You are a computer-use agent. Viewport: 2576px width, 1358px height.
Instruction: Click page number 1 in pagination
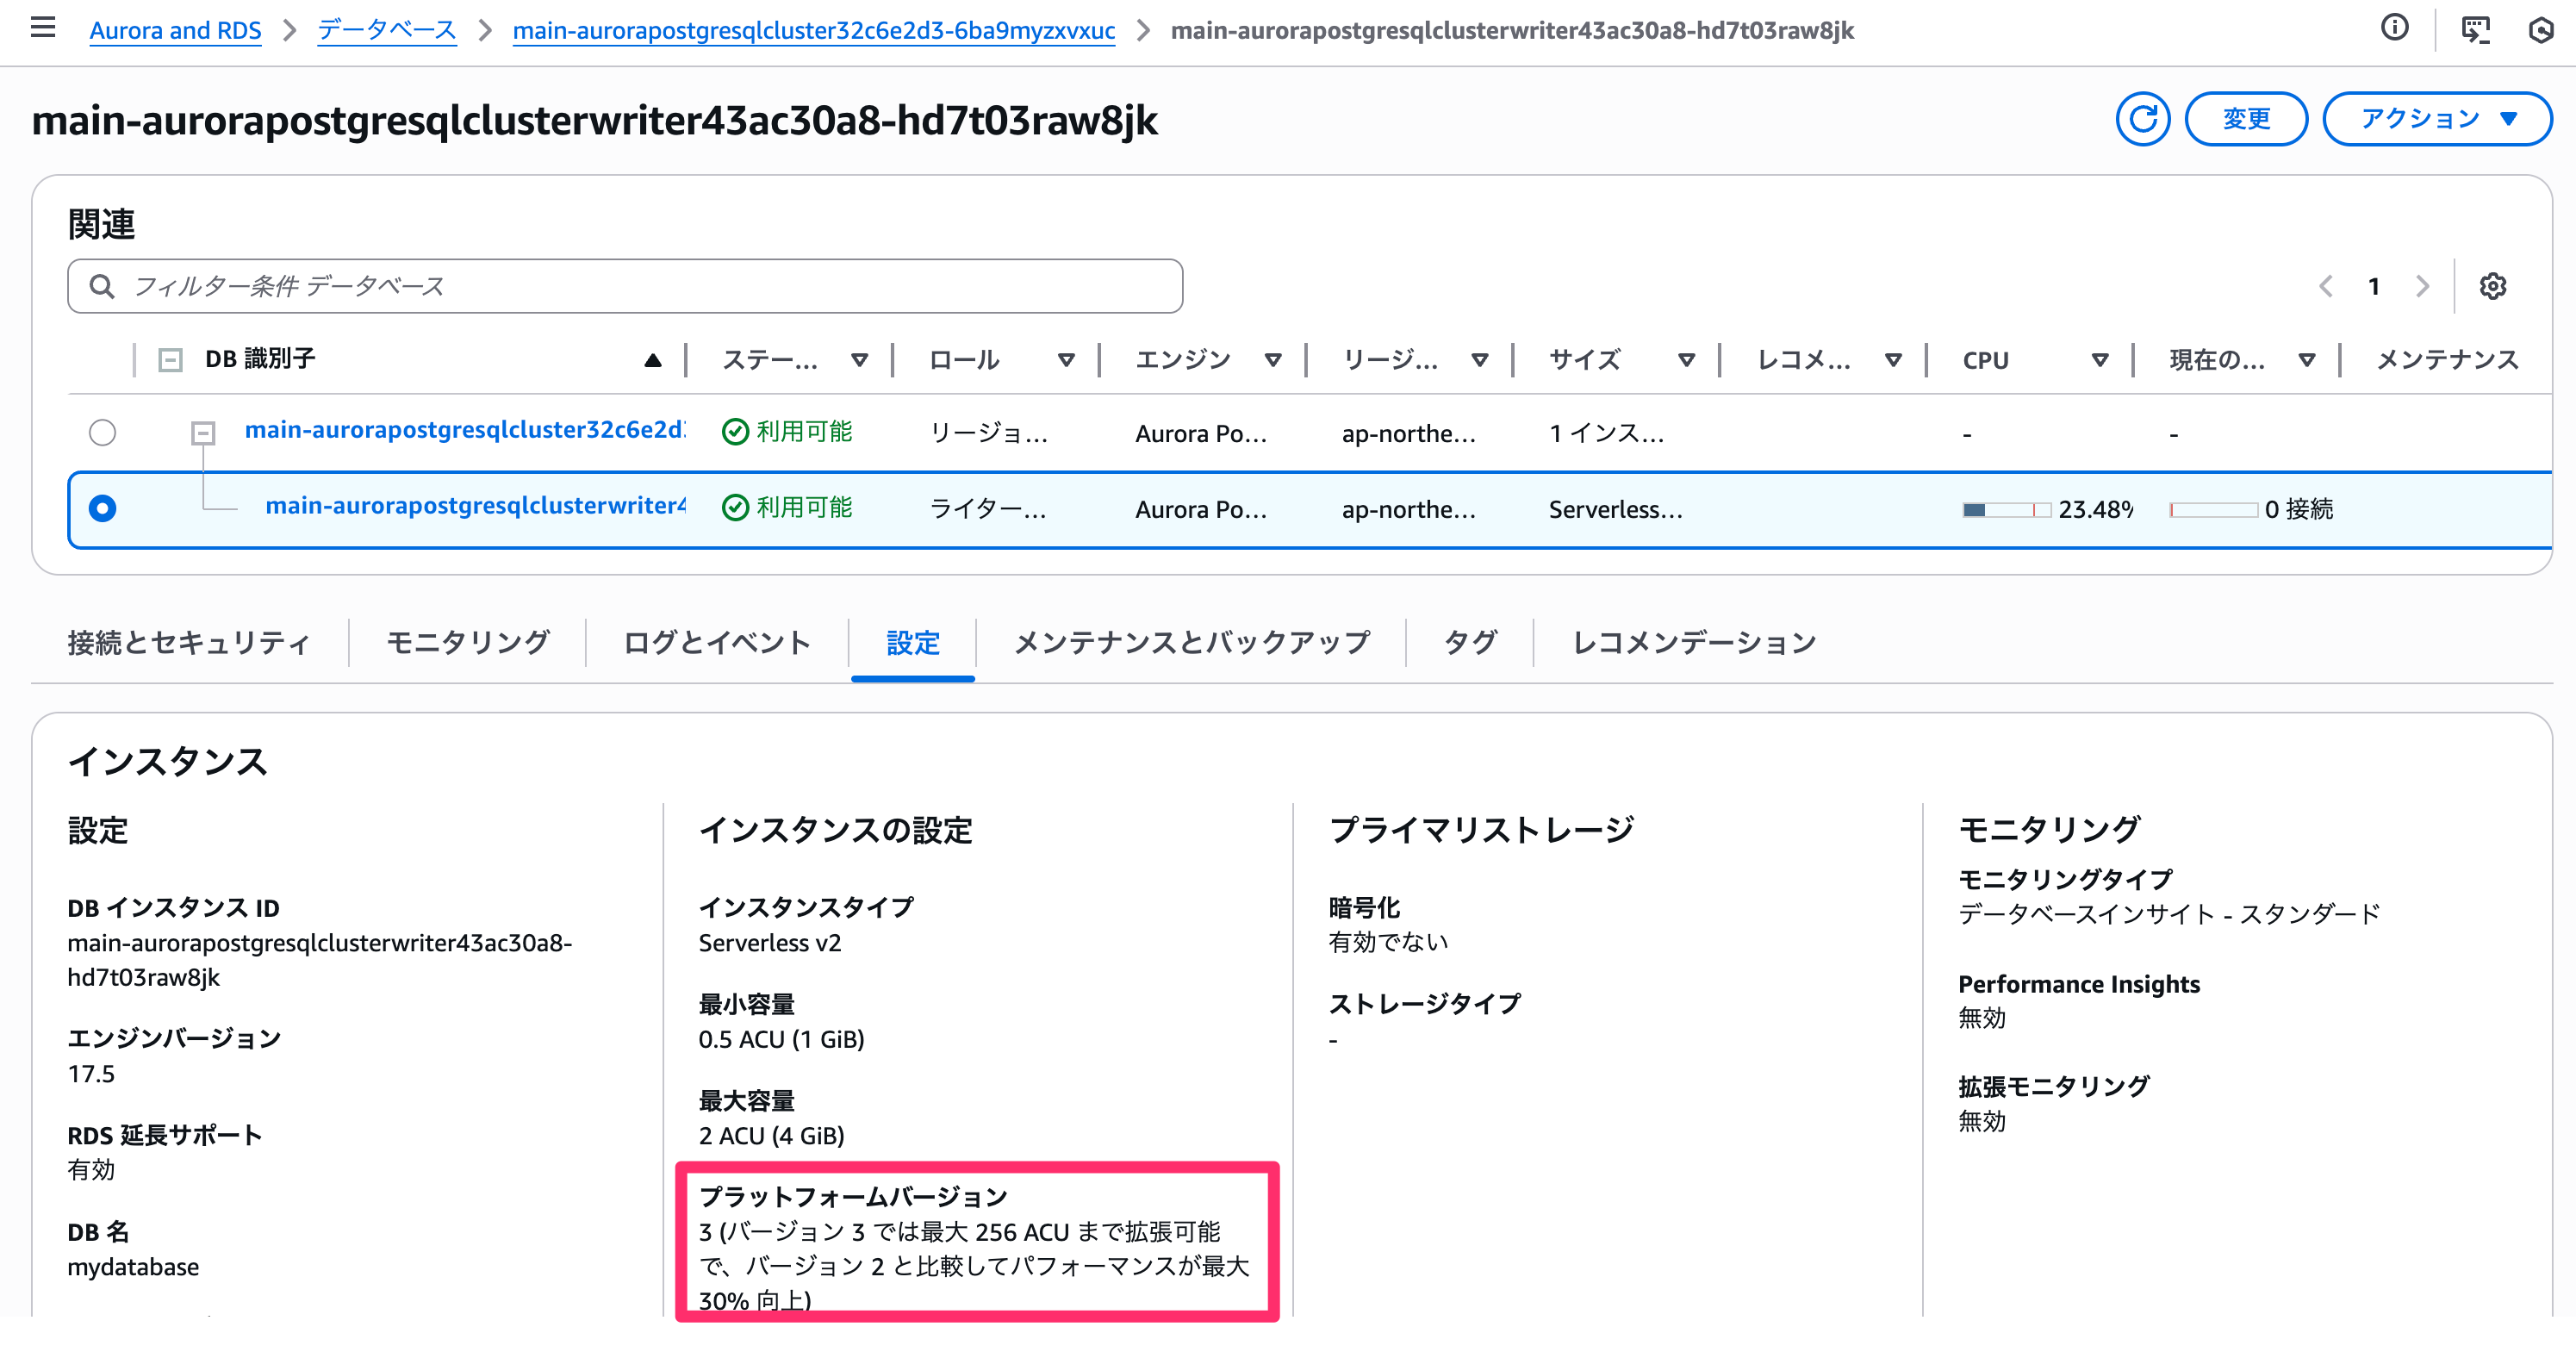[x=2374, y=287]
